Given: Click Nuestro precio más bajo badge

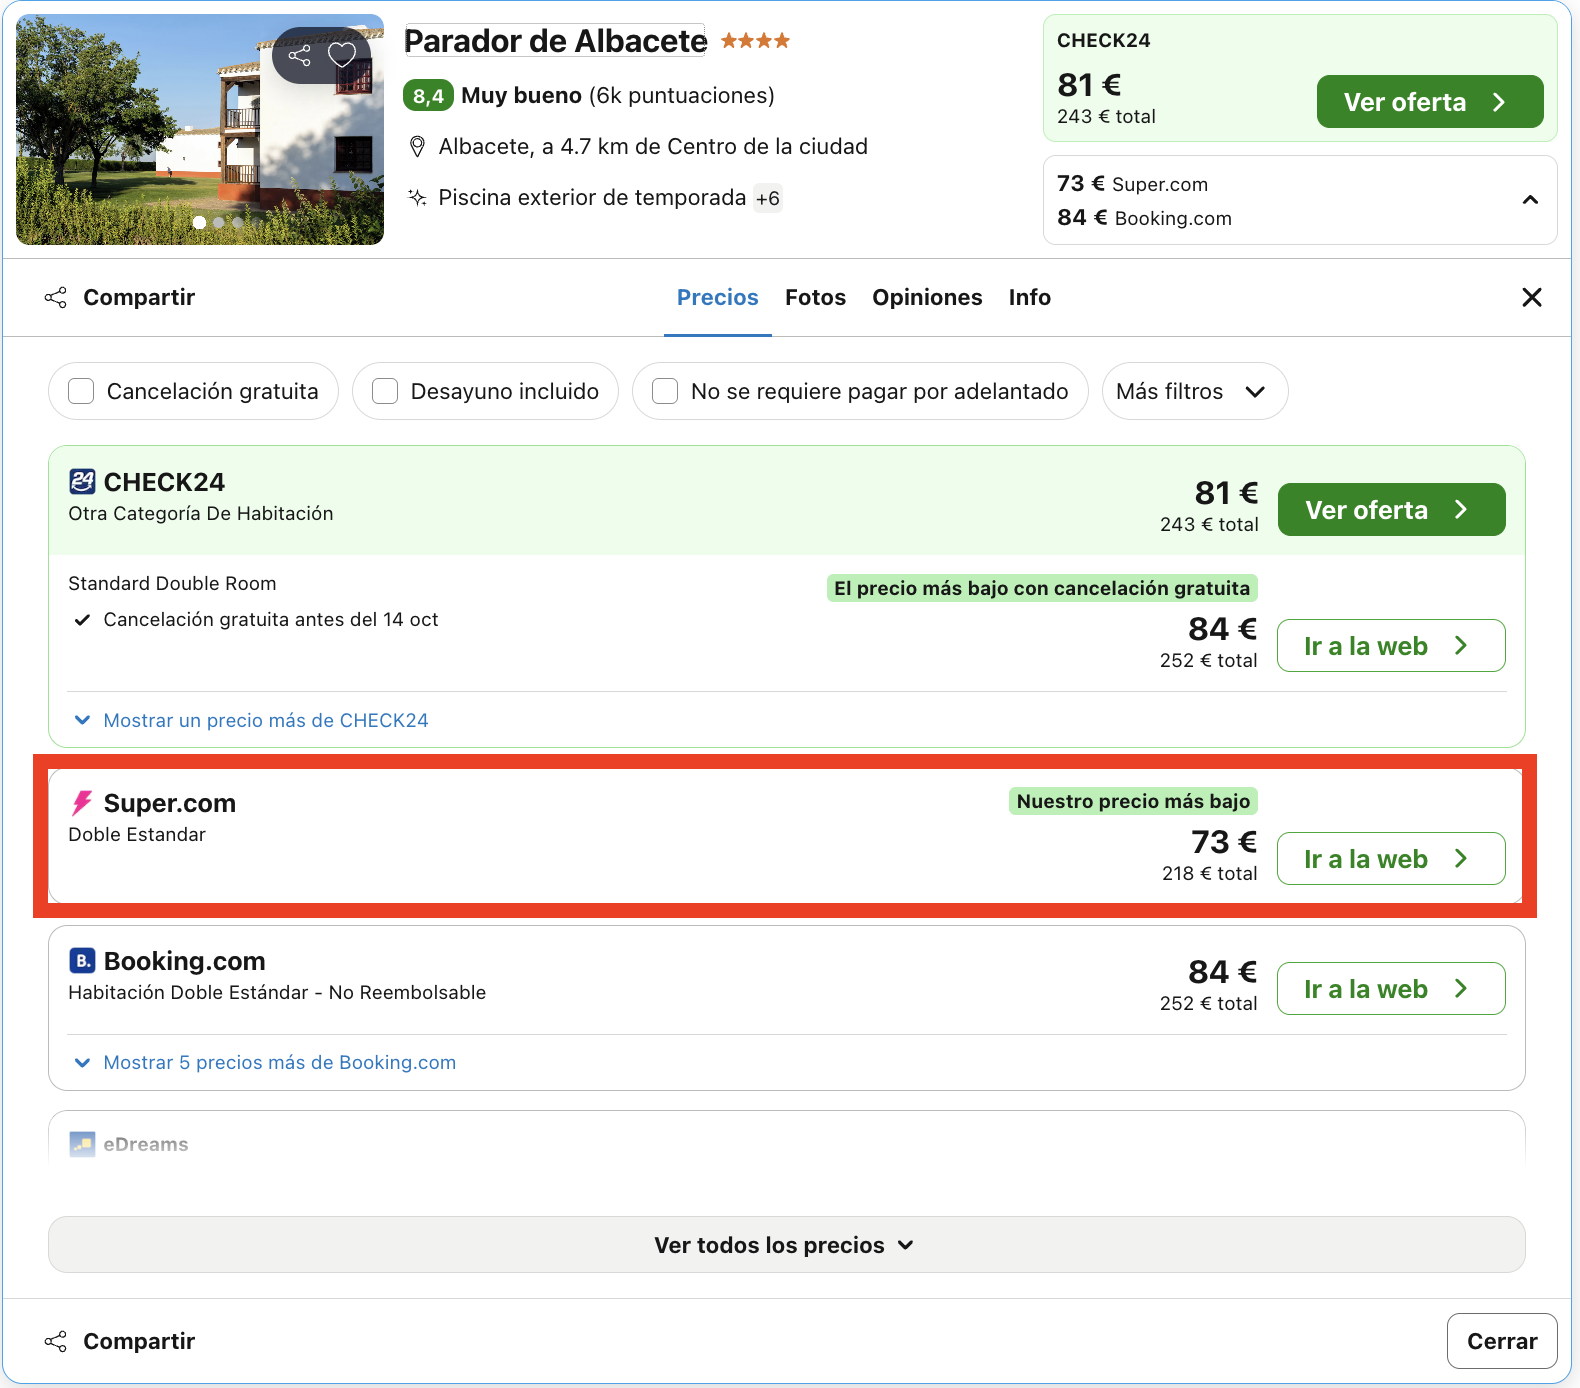Looking at the screenshot, I should pos(1133,801).
